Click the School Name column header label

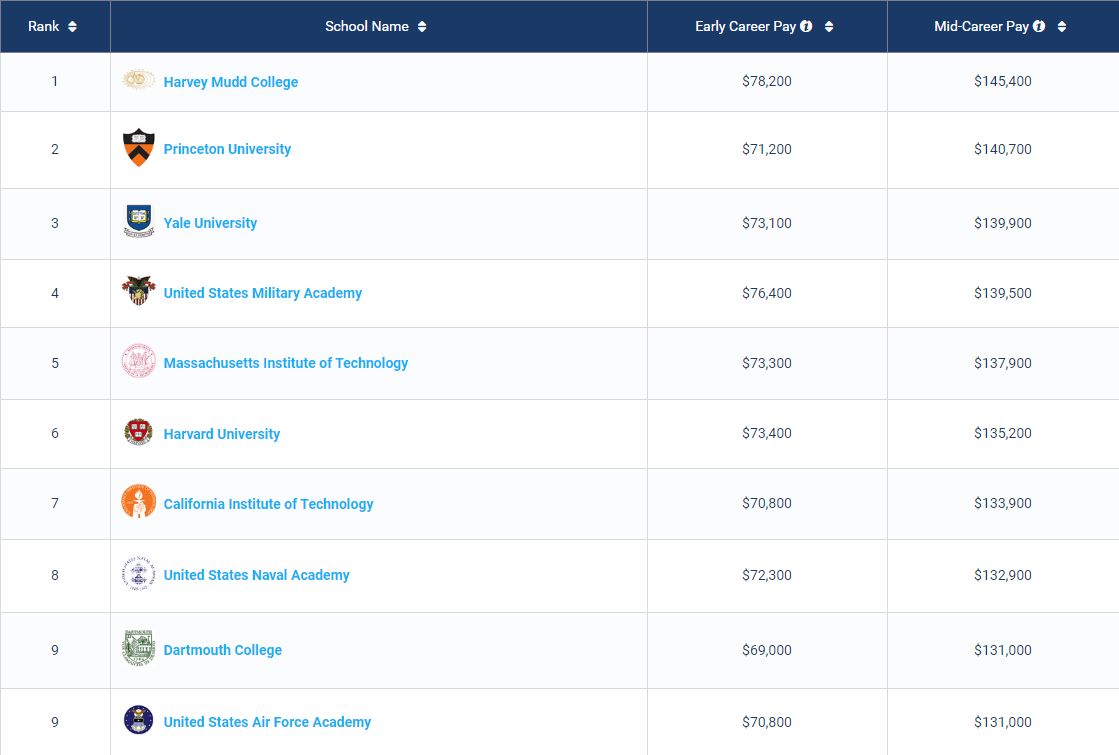tap(367, 26)
